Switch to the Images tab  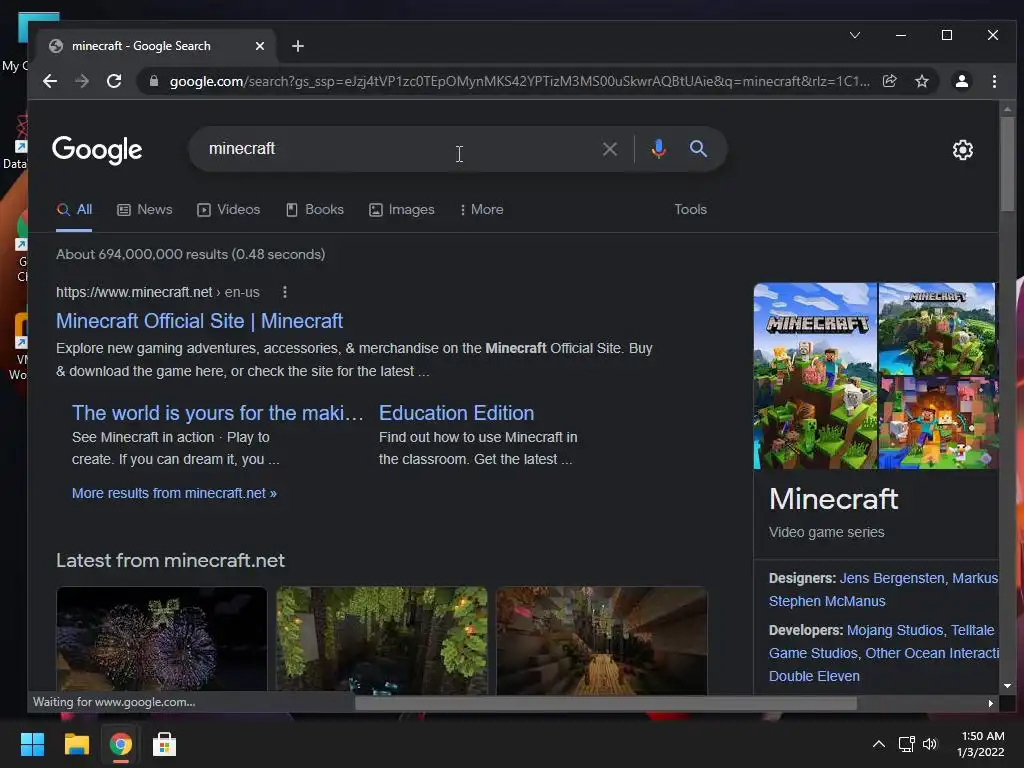(x=402, y=210)
